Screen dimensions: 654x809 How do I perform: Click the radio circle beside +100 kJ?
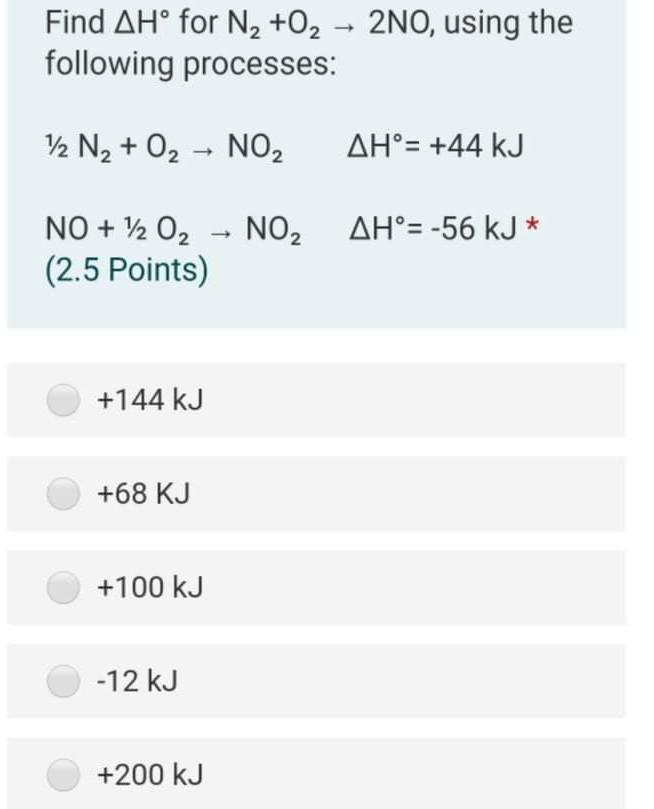coord(65,588)
